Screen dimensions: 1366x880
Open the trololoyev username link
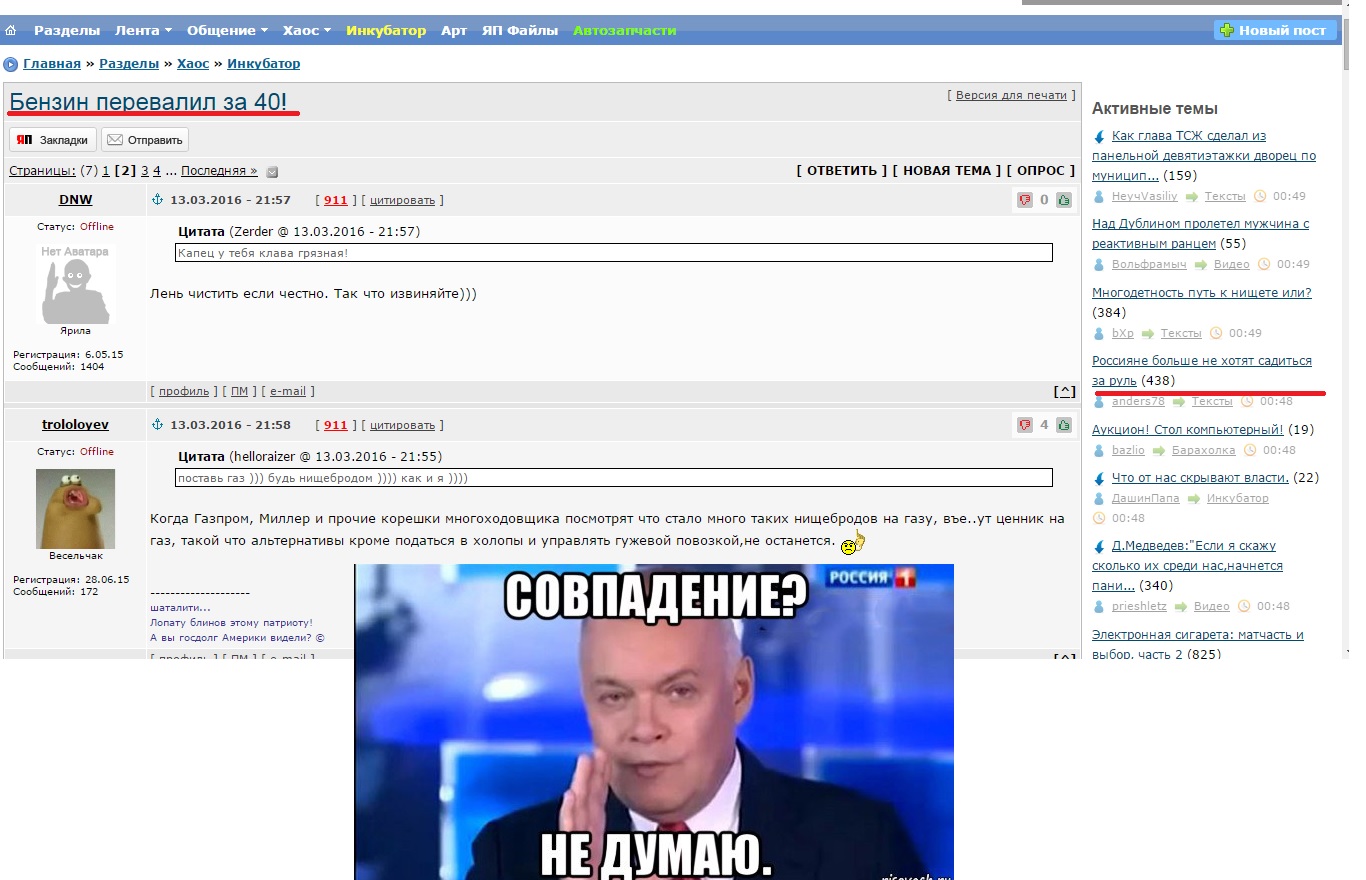point(75,425)
